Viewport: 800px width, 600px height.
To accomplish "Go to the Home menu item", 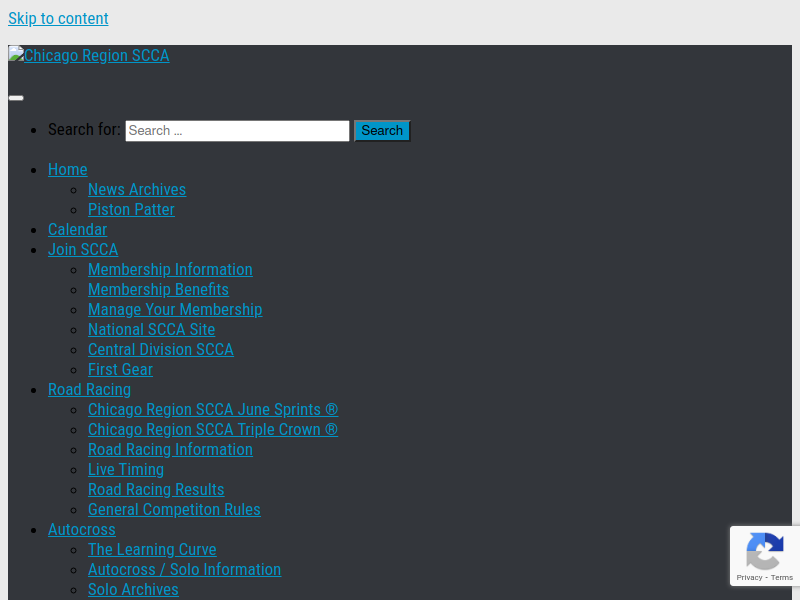I will (x=68, y=169).
